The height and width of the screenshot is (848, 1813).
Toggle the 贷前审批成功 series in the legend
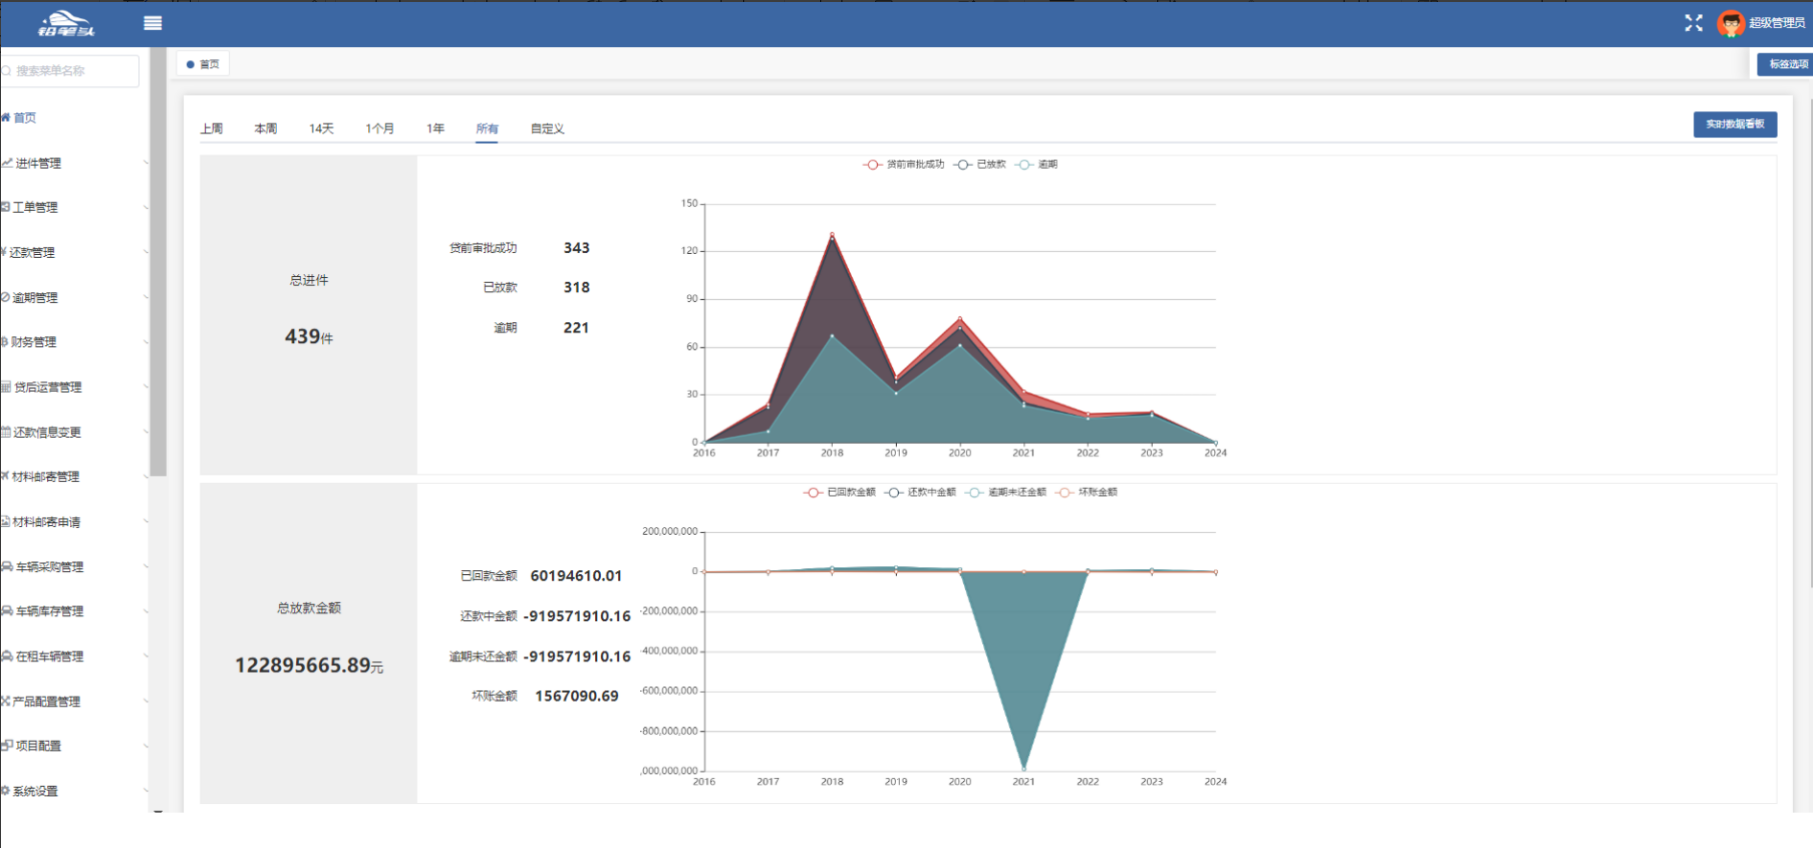(903, 164)
